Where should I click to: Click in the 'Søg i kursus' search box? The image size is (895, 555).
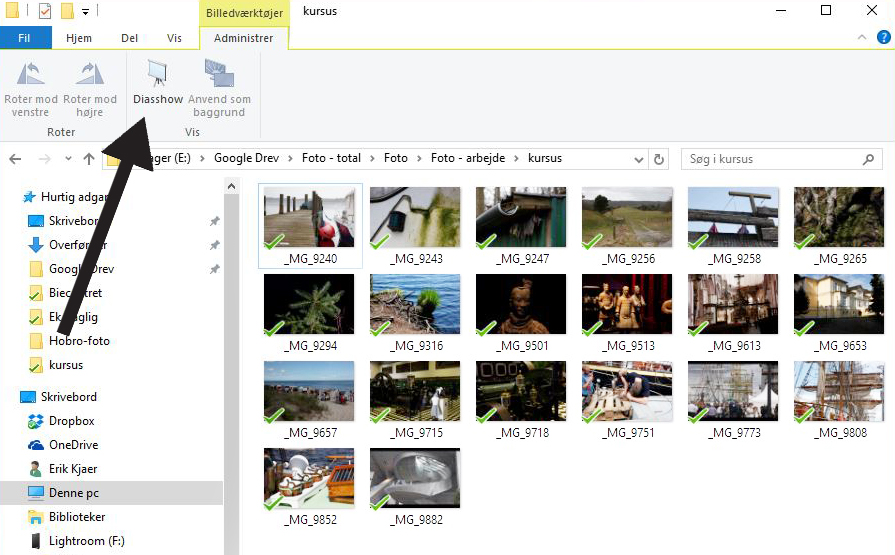[770, 159]
